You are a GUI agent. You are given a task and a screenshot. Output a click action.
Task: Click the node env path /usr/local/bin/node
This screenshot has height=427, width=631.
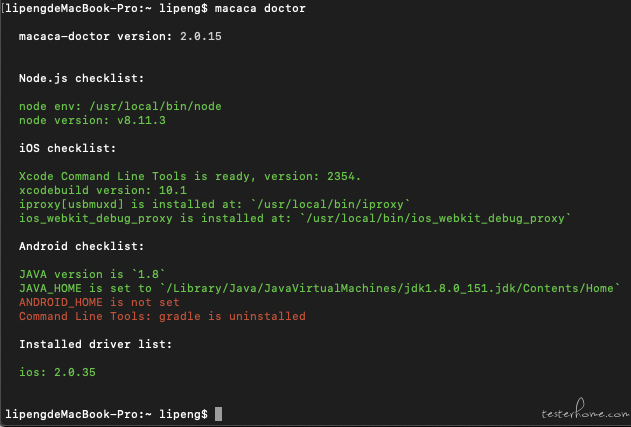tap(155, 106)
